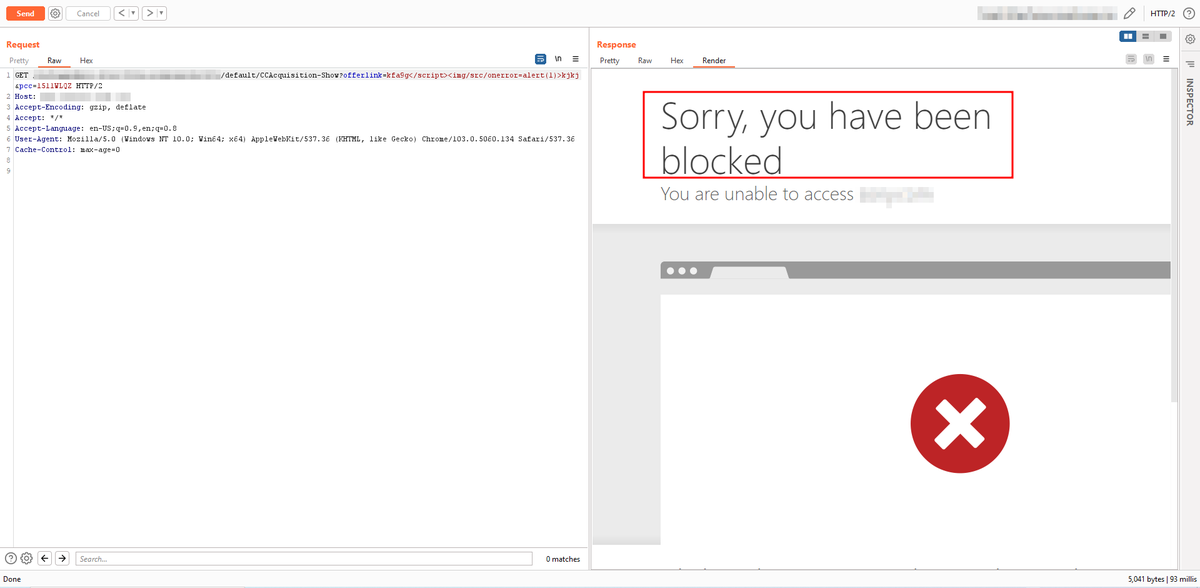
Task: Edit the target host with the pencil icon
Action: pos(1129,13)
